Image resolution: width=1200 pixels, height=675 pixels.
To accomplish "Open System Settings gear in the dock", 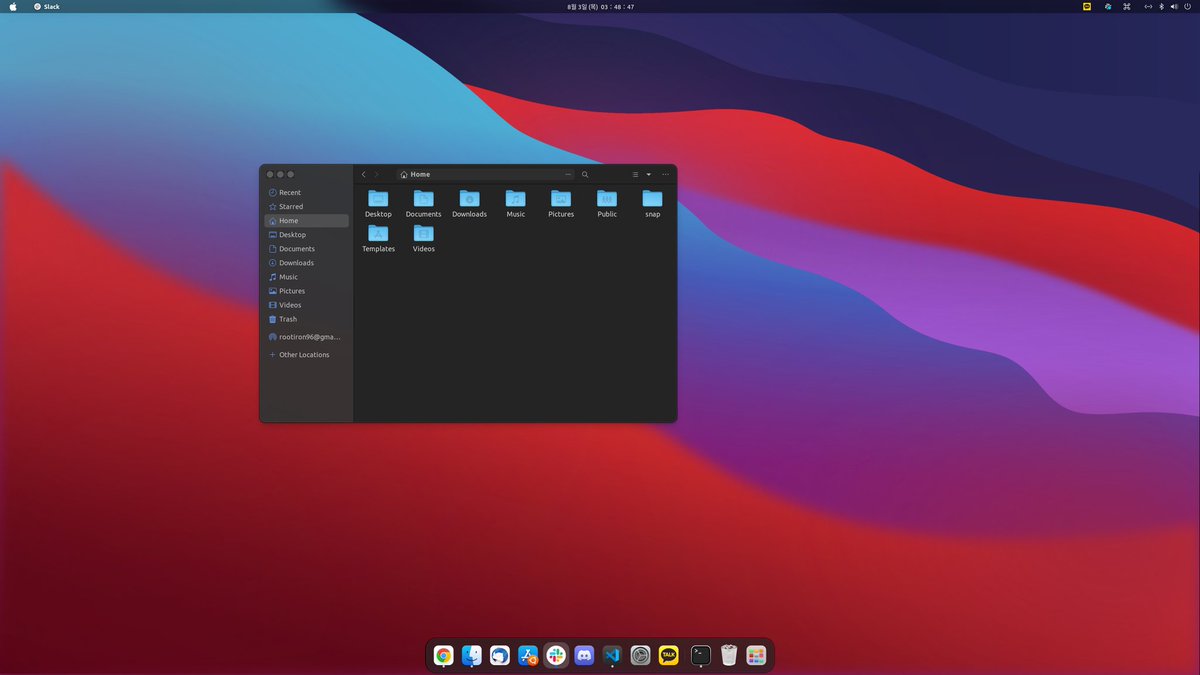I will (x=641, y=656).
